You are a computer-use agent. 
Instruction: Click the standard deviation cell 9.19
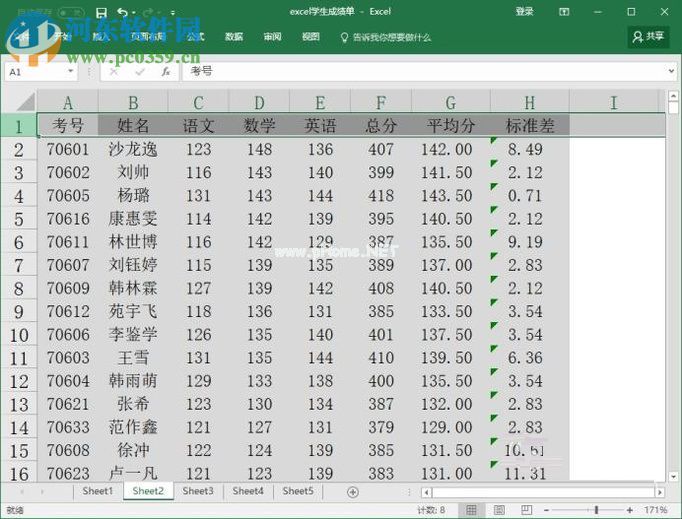click(x=530, y=241)
